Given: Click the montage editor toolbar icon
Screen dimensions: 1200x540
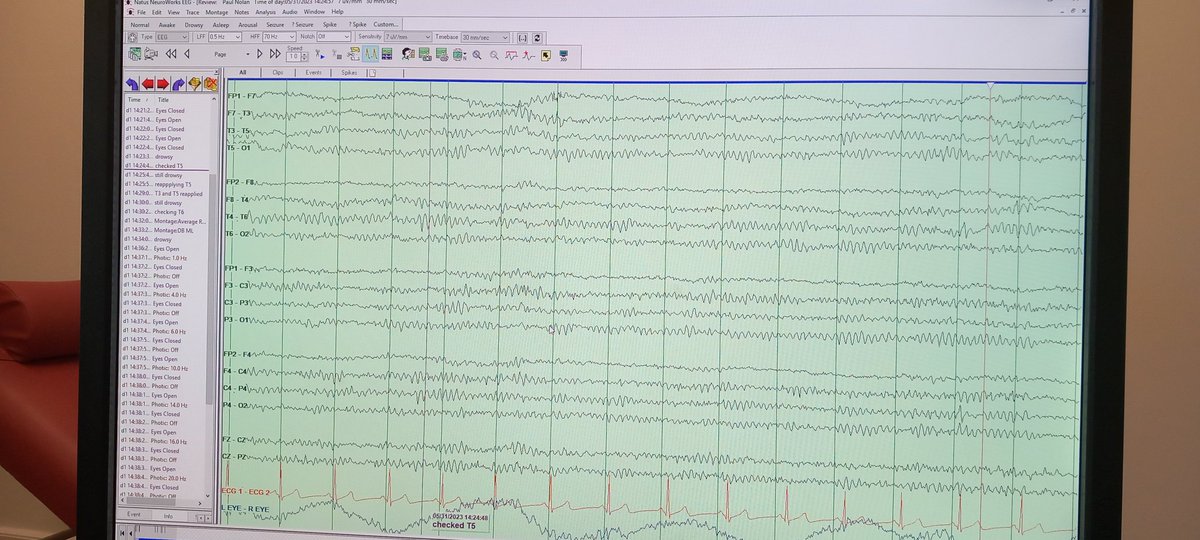Looking at the screenshot, I should tap(135, 54).
